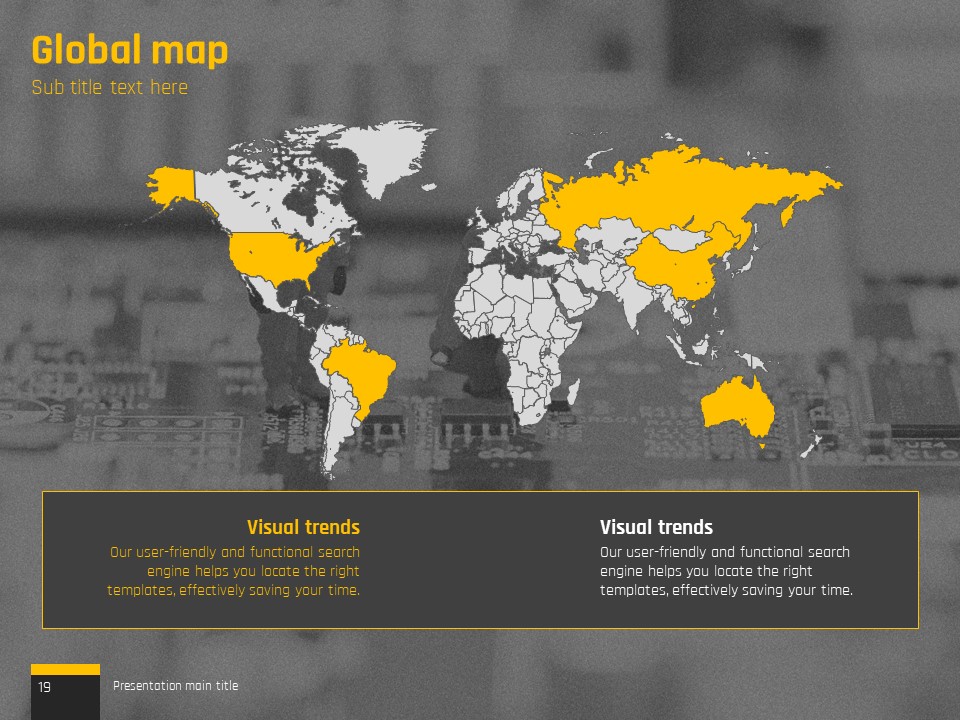Click the yellow Brazil shape

point(360,370)
